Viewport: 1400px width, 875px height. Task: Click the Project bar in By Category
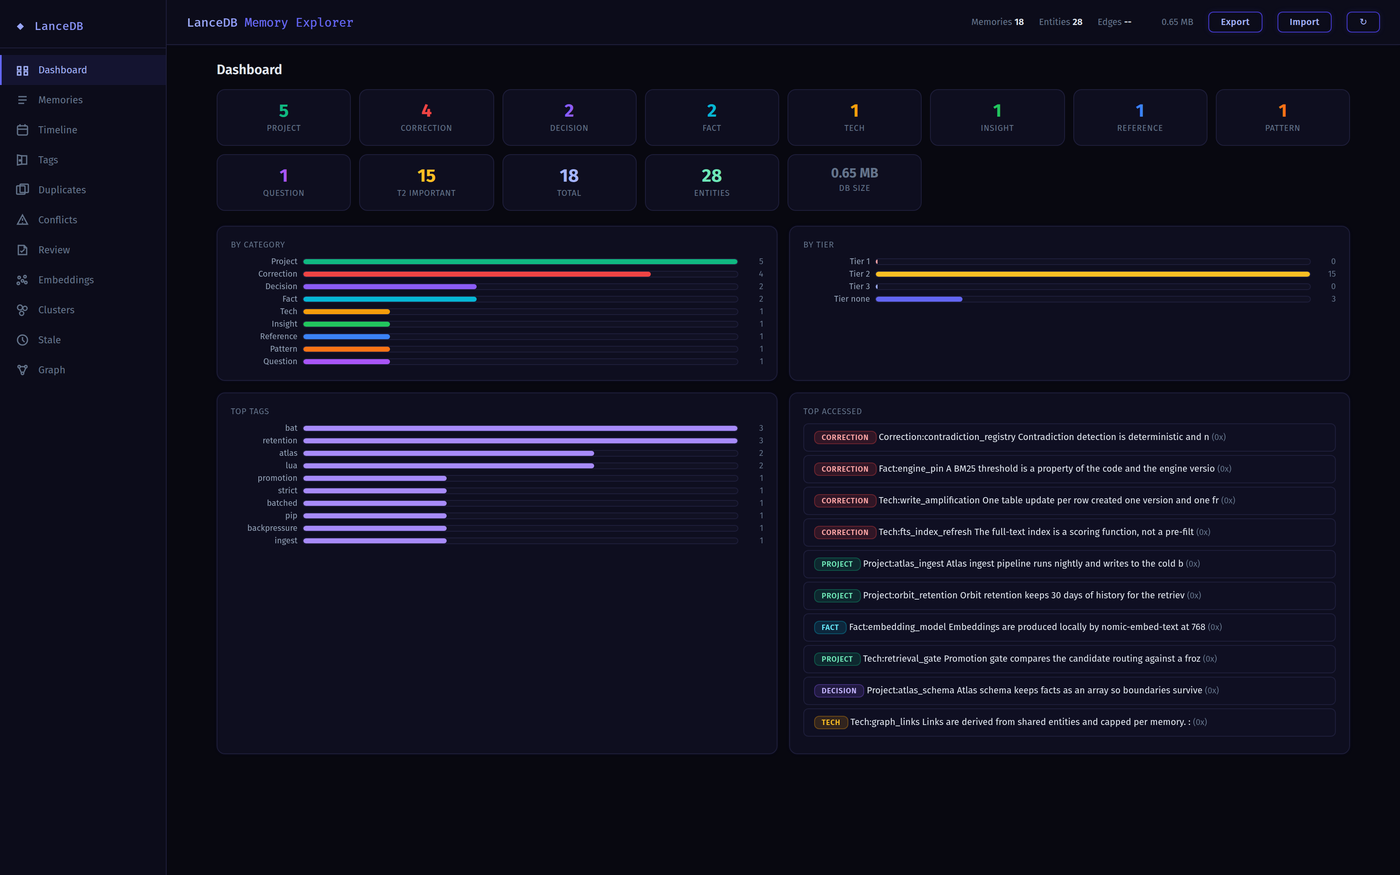tap(520, 262)
